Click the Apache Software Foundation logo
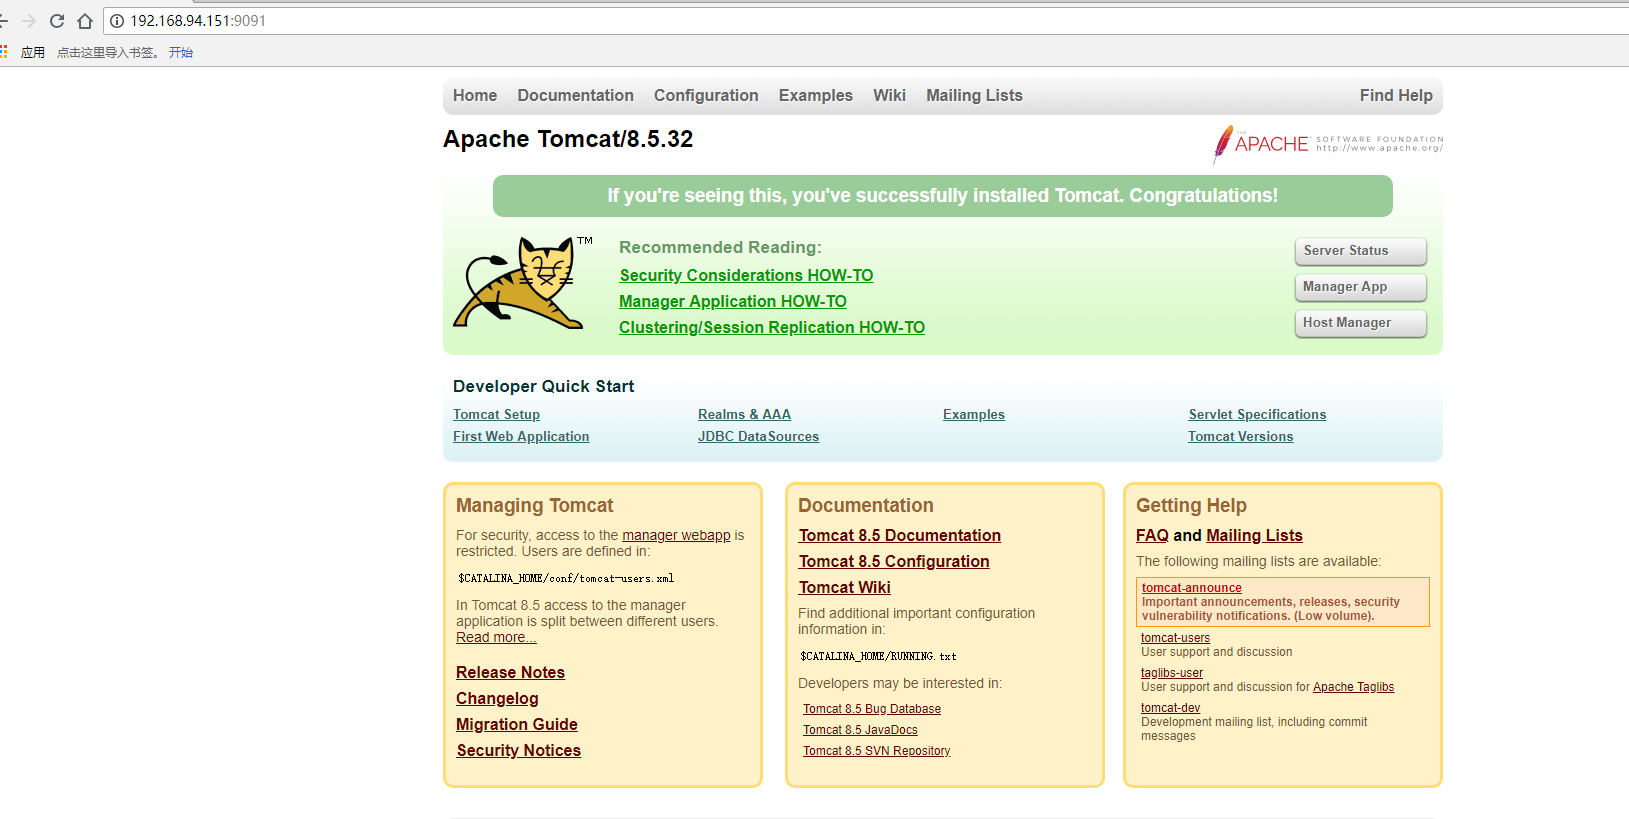This screenshot has height=819, width=1629. tap(1327, 144)
